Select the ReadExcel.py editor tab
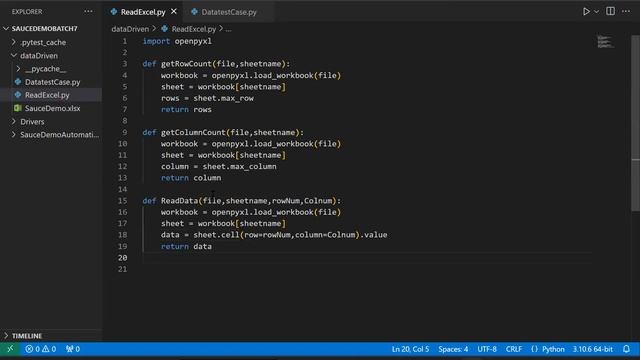This screenshot has width=640, height=360. point(142,12)
